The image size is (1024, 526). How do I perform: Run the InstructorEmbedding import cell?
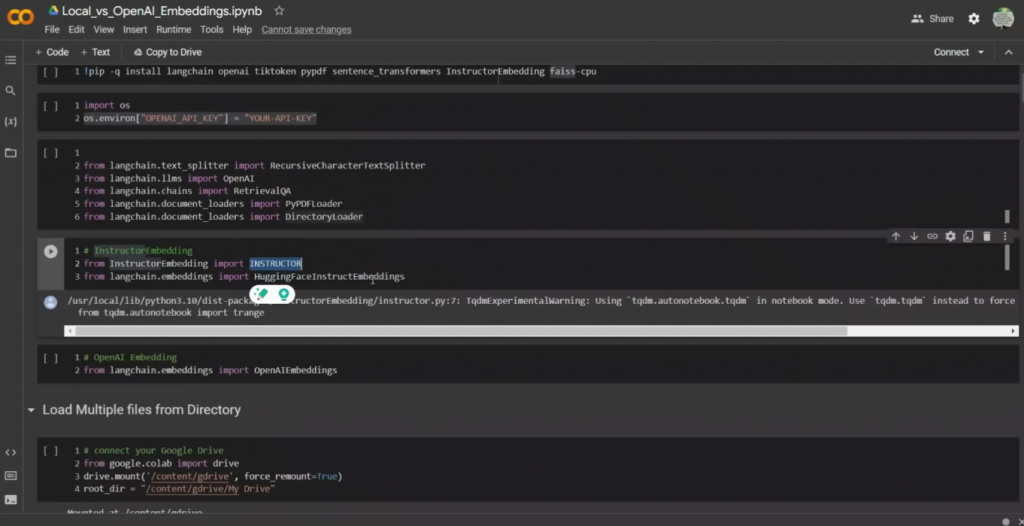pos(50,252)
